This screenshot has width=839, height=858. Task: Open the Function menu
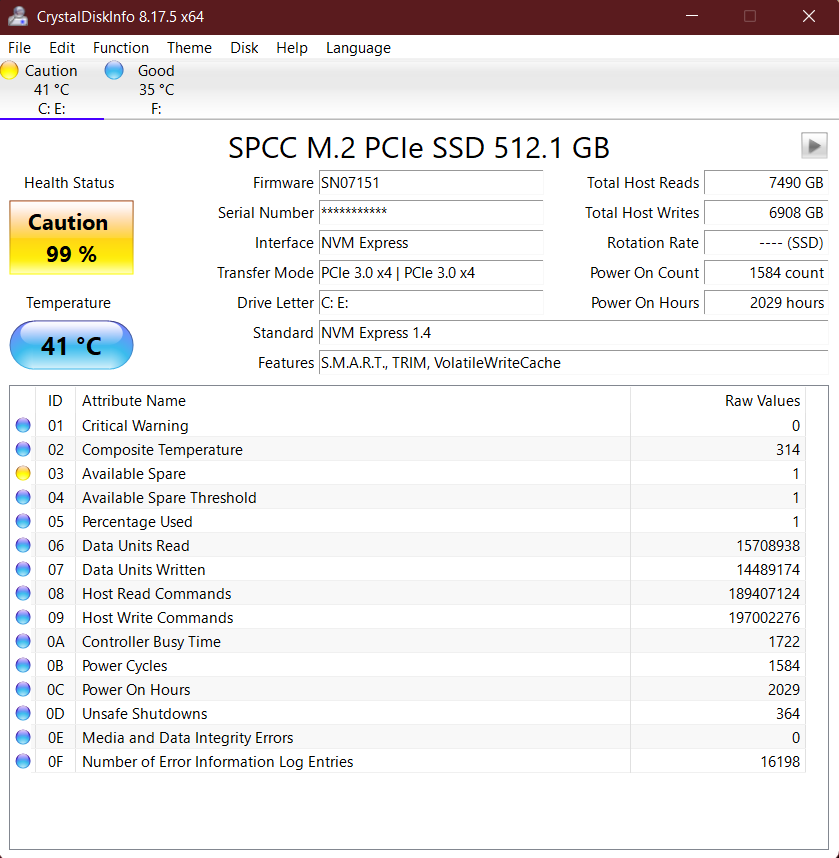click(121, 48)
